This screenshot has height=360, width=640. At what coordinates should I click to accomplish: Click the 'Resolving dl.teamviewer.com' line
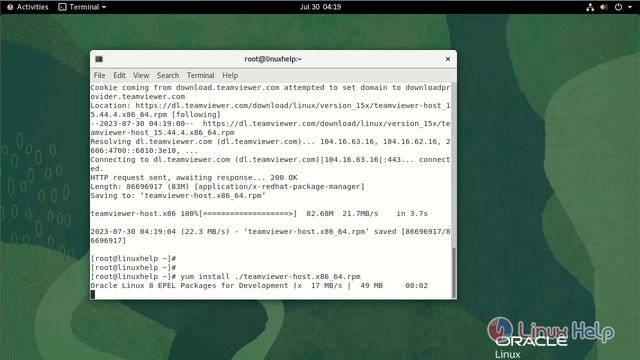point(270,146)
